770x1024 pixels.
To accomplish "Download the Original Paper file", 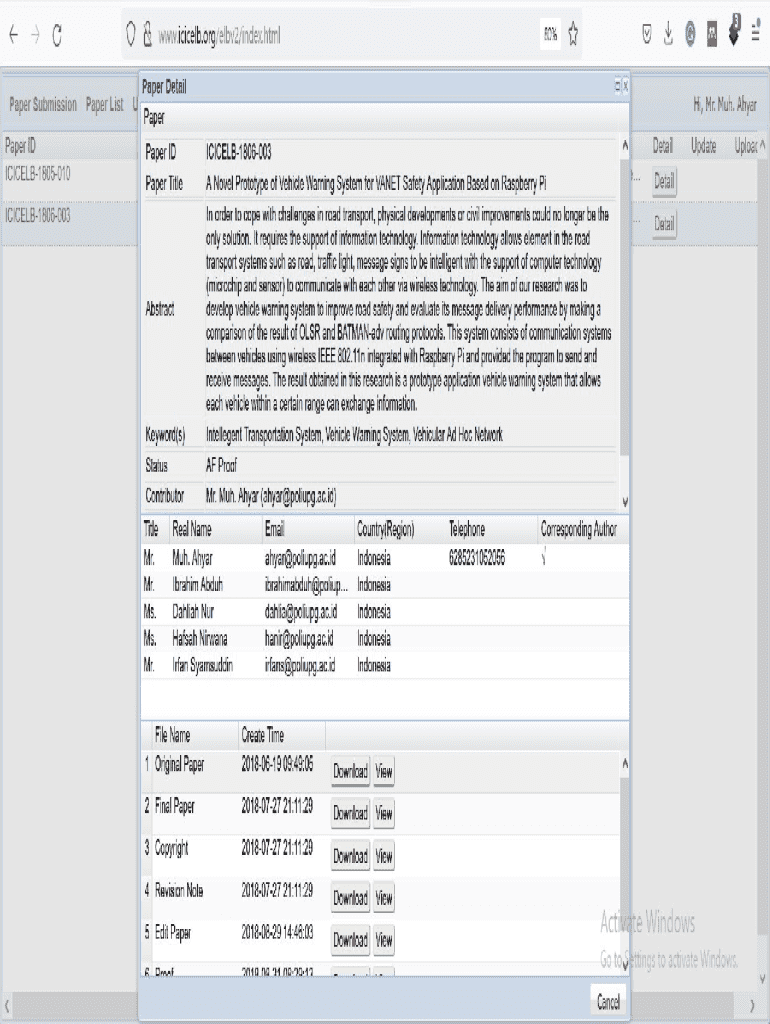I will pos(350,772).
